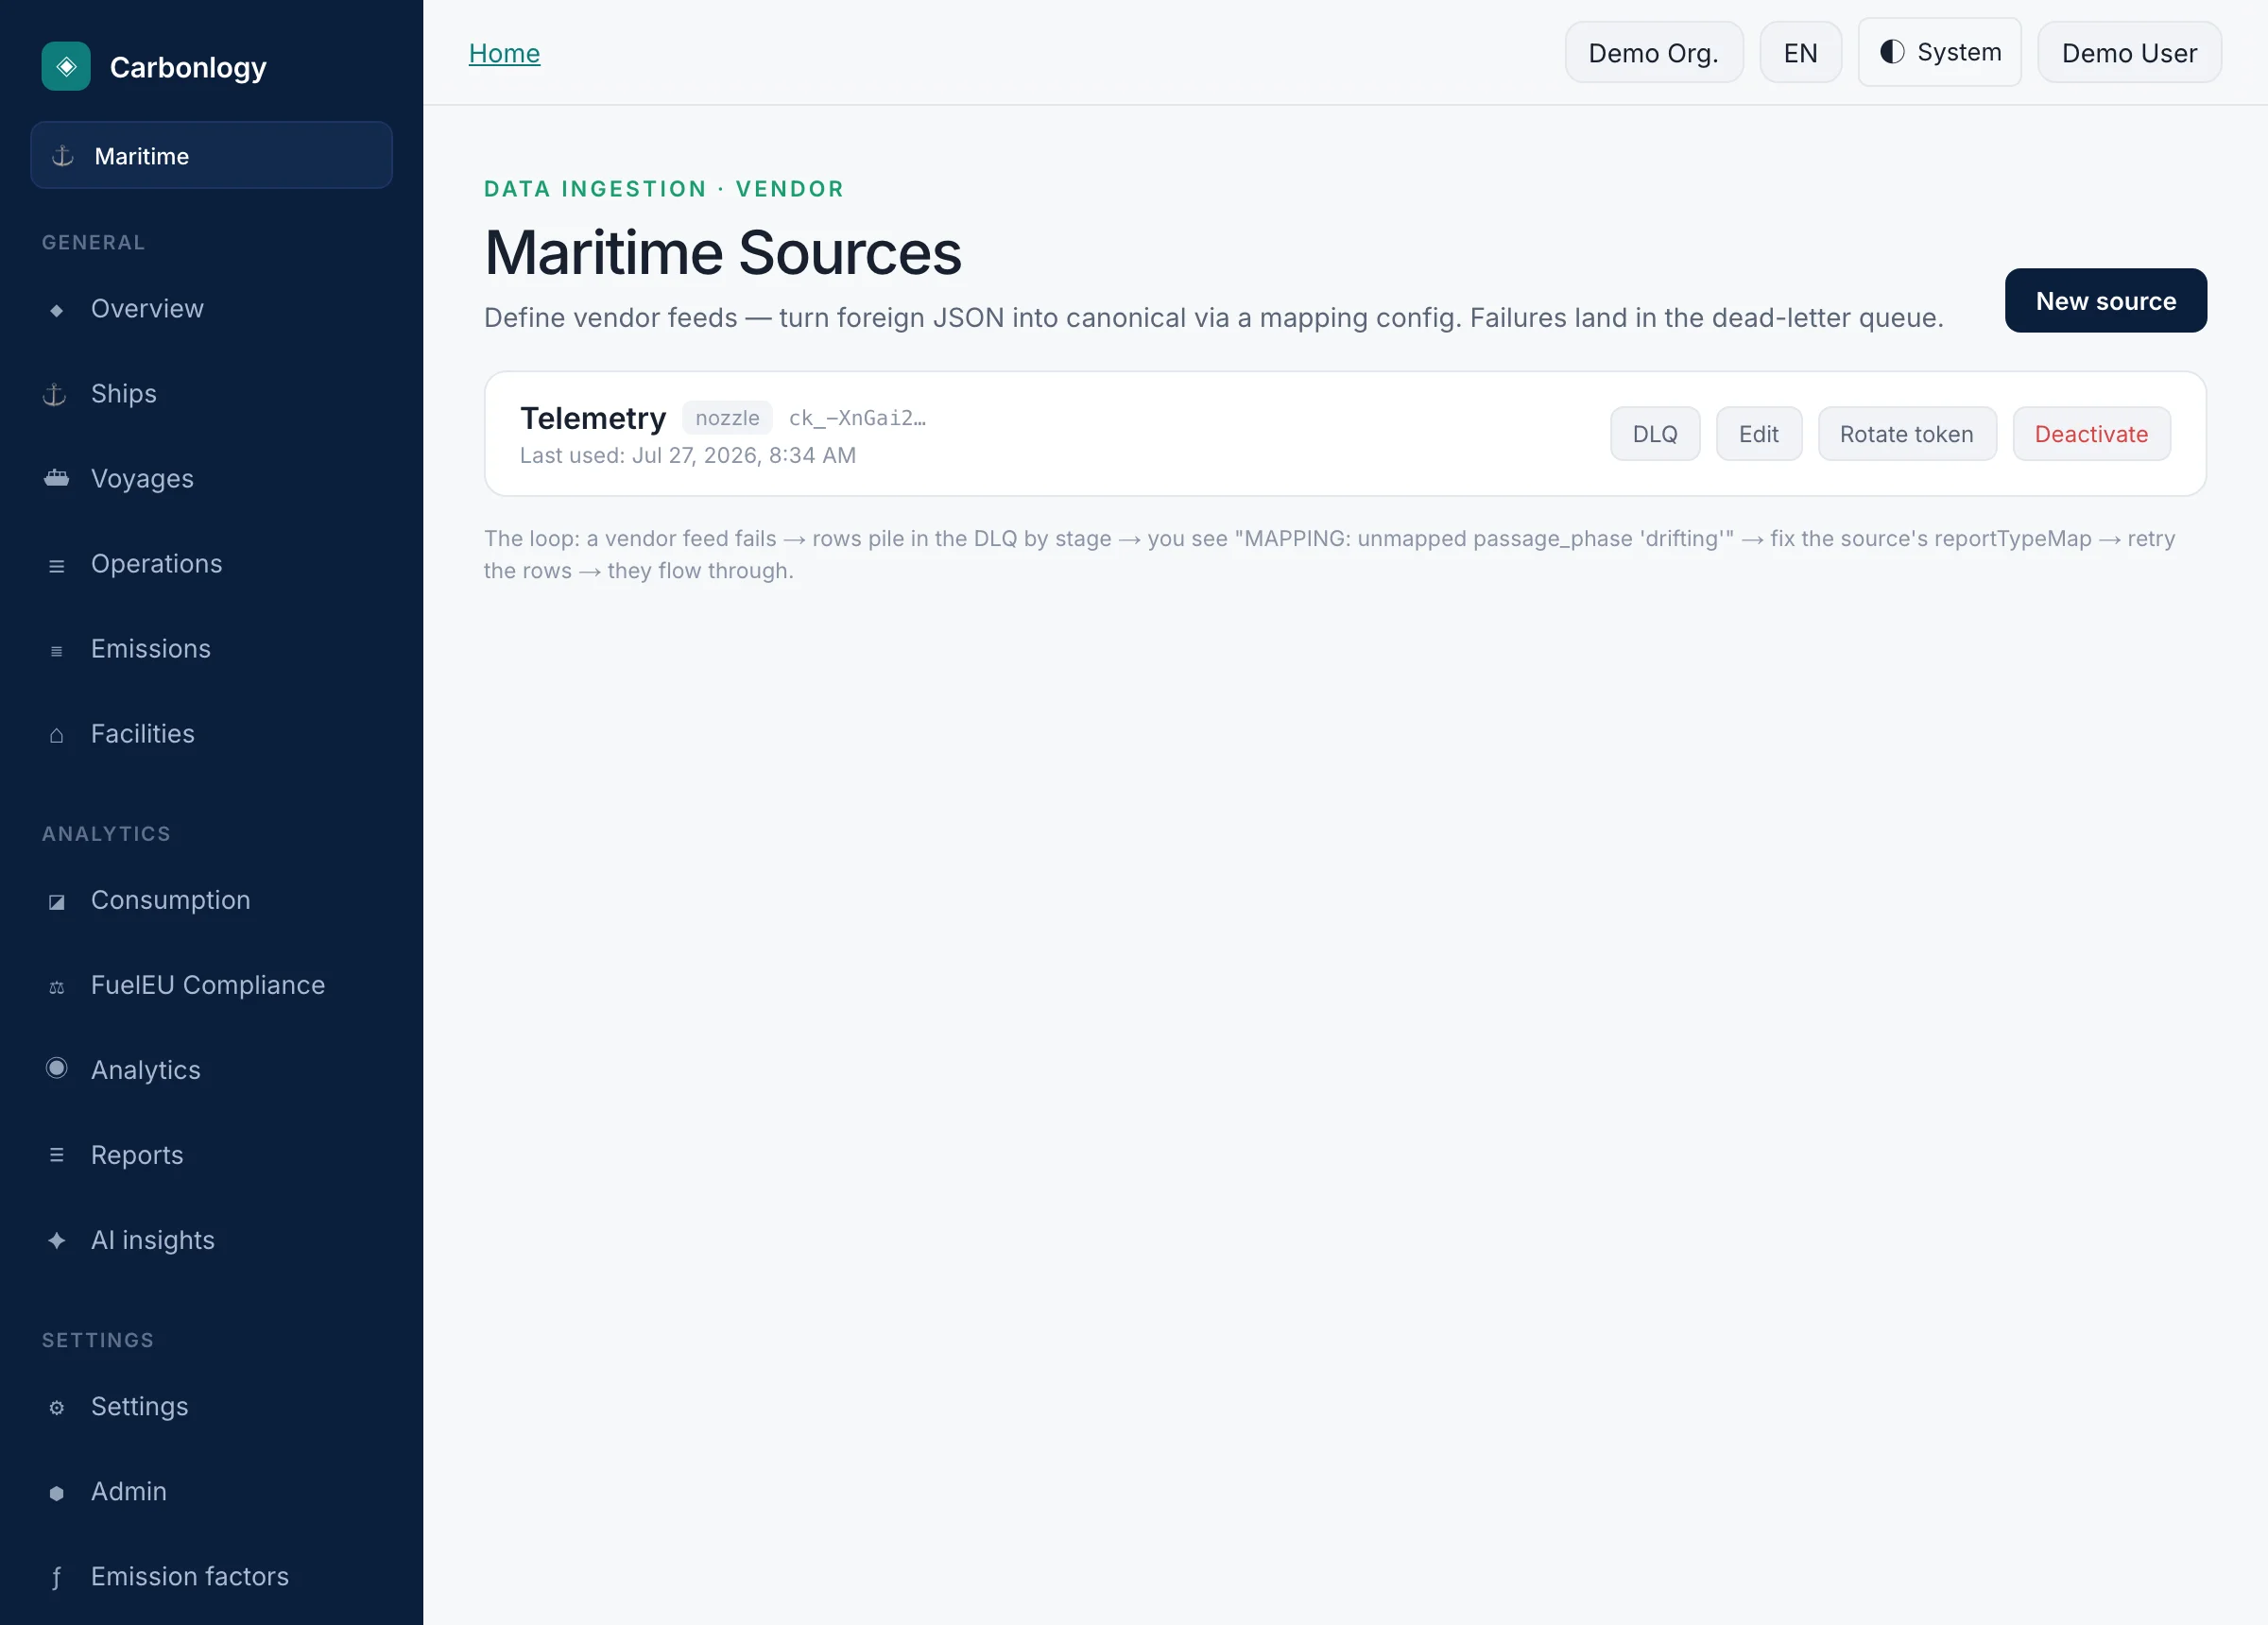The image size is (2268, 1625).
Task: Click the Facilities house icon
Action: [x=57, y=735]
